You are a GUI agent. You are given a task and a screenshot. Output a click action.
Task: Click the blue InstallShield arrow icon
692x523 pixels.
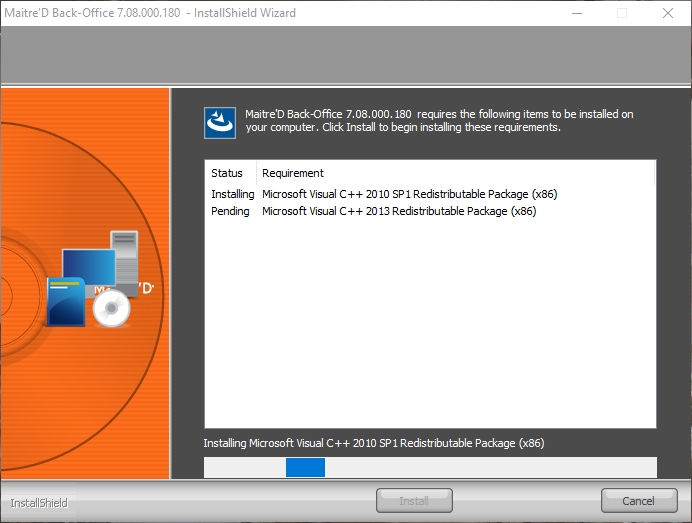click(220, 122)
